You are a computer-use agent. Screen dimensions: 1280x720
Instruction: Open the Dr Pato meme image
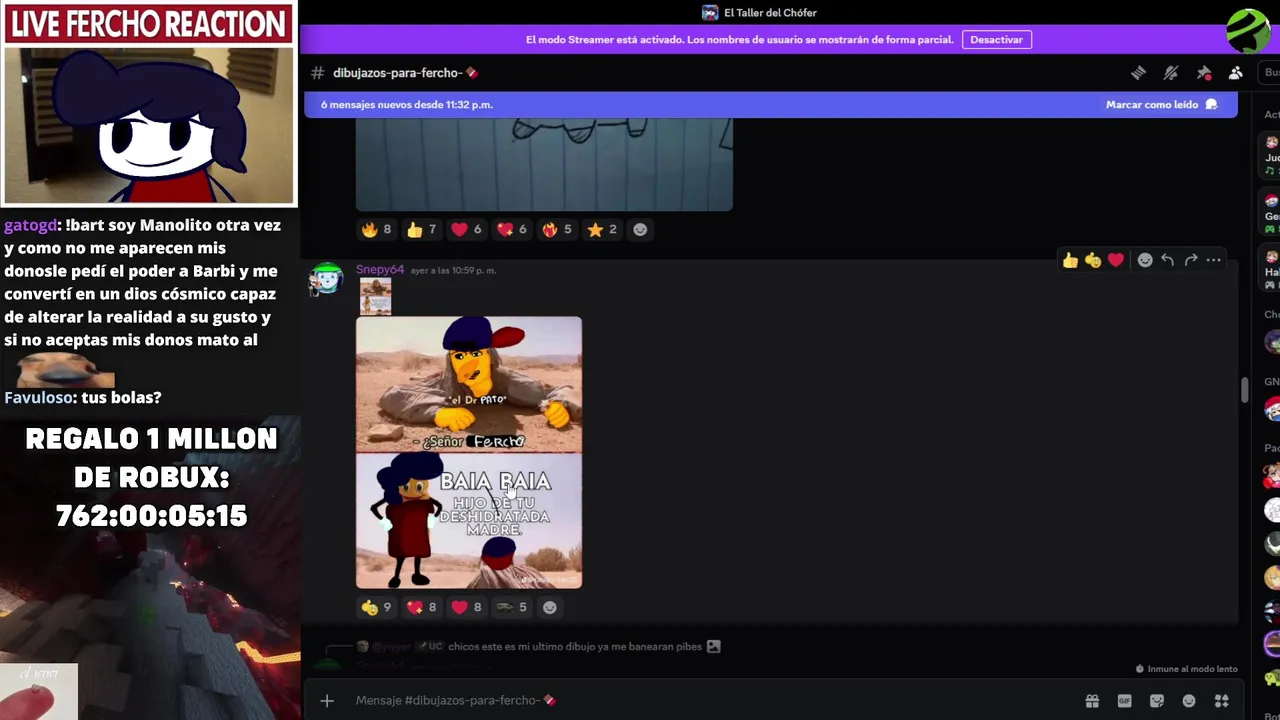(469, 453)
